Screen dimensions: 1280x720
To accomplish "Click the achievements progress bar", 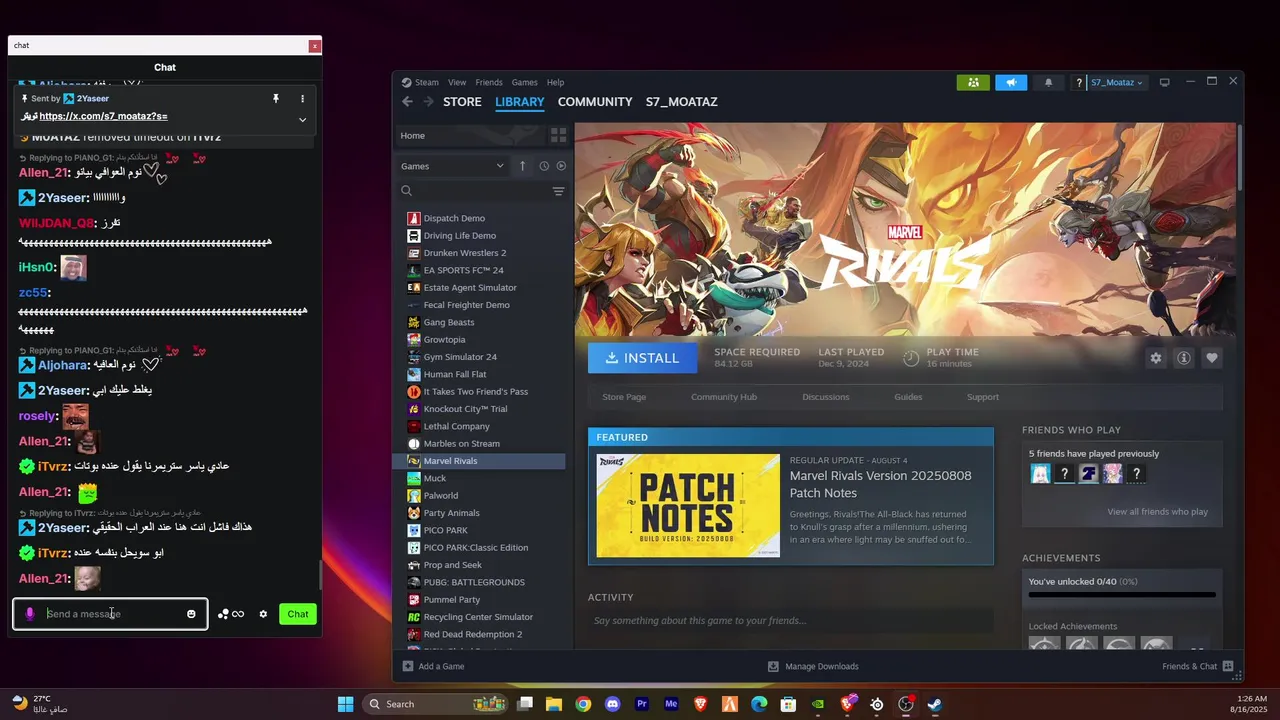I will 1122,595.
